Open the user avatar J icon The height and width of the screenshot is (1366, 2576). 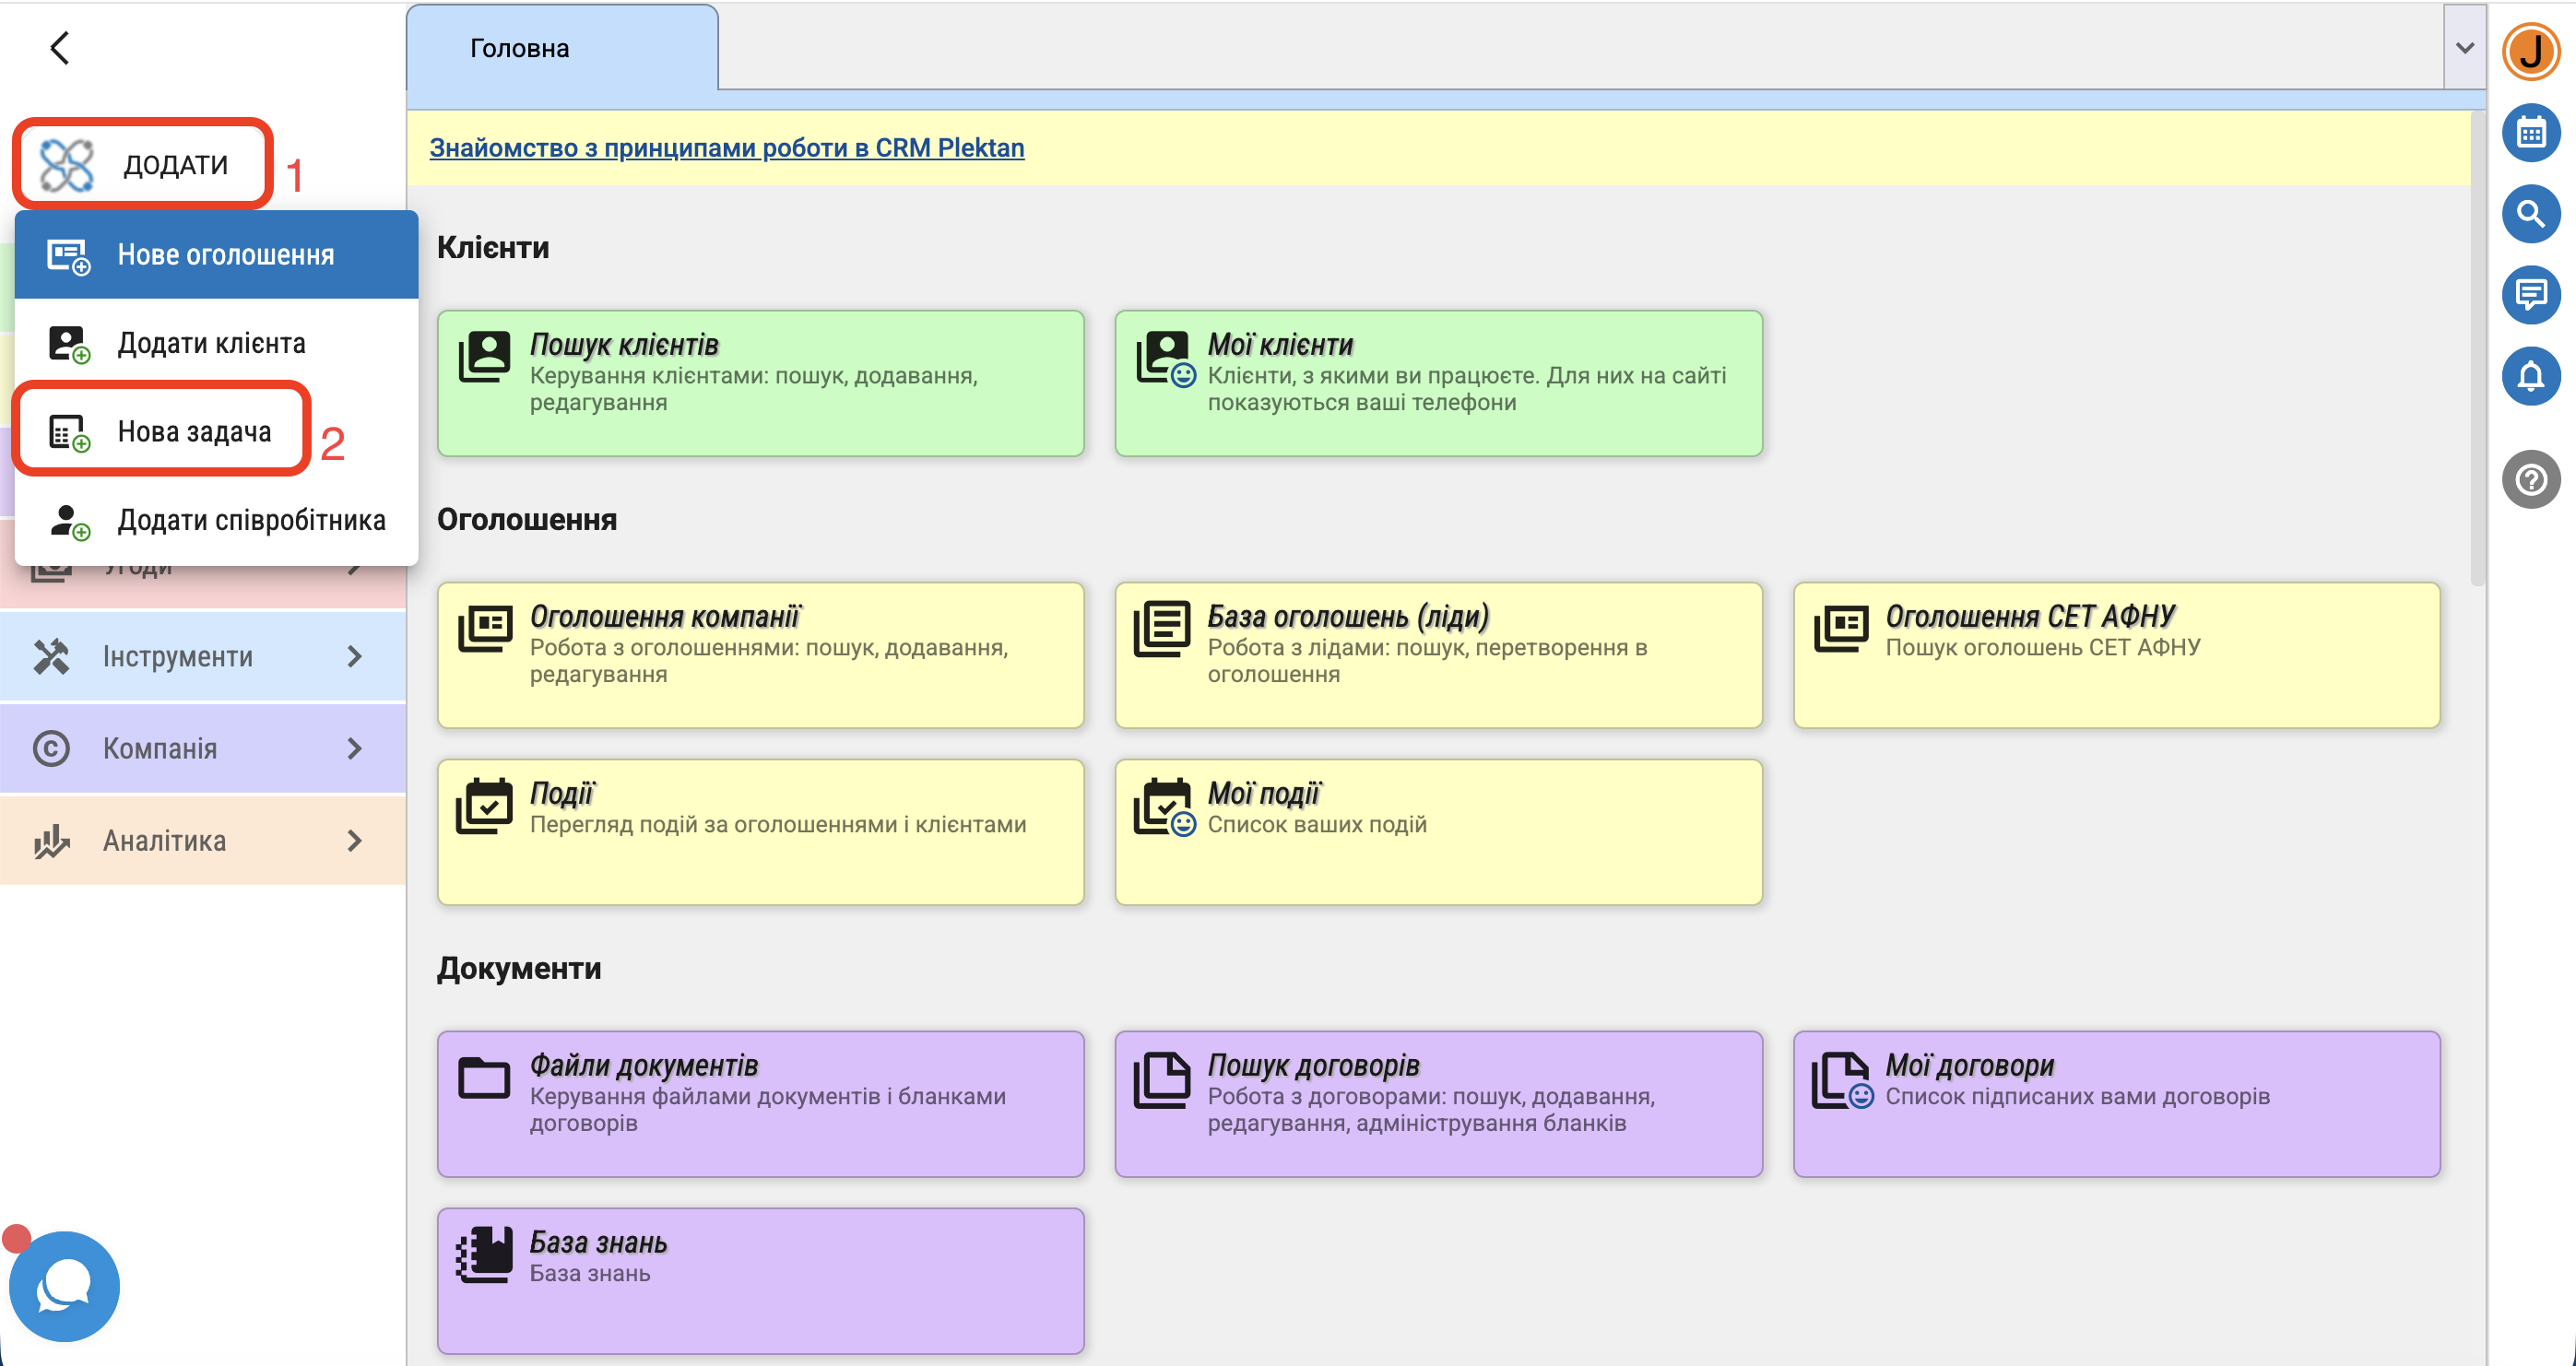(x=2530, y=51)
